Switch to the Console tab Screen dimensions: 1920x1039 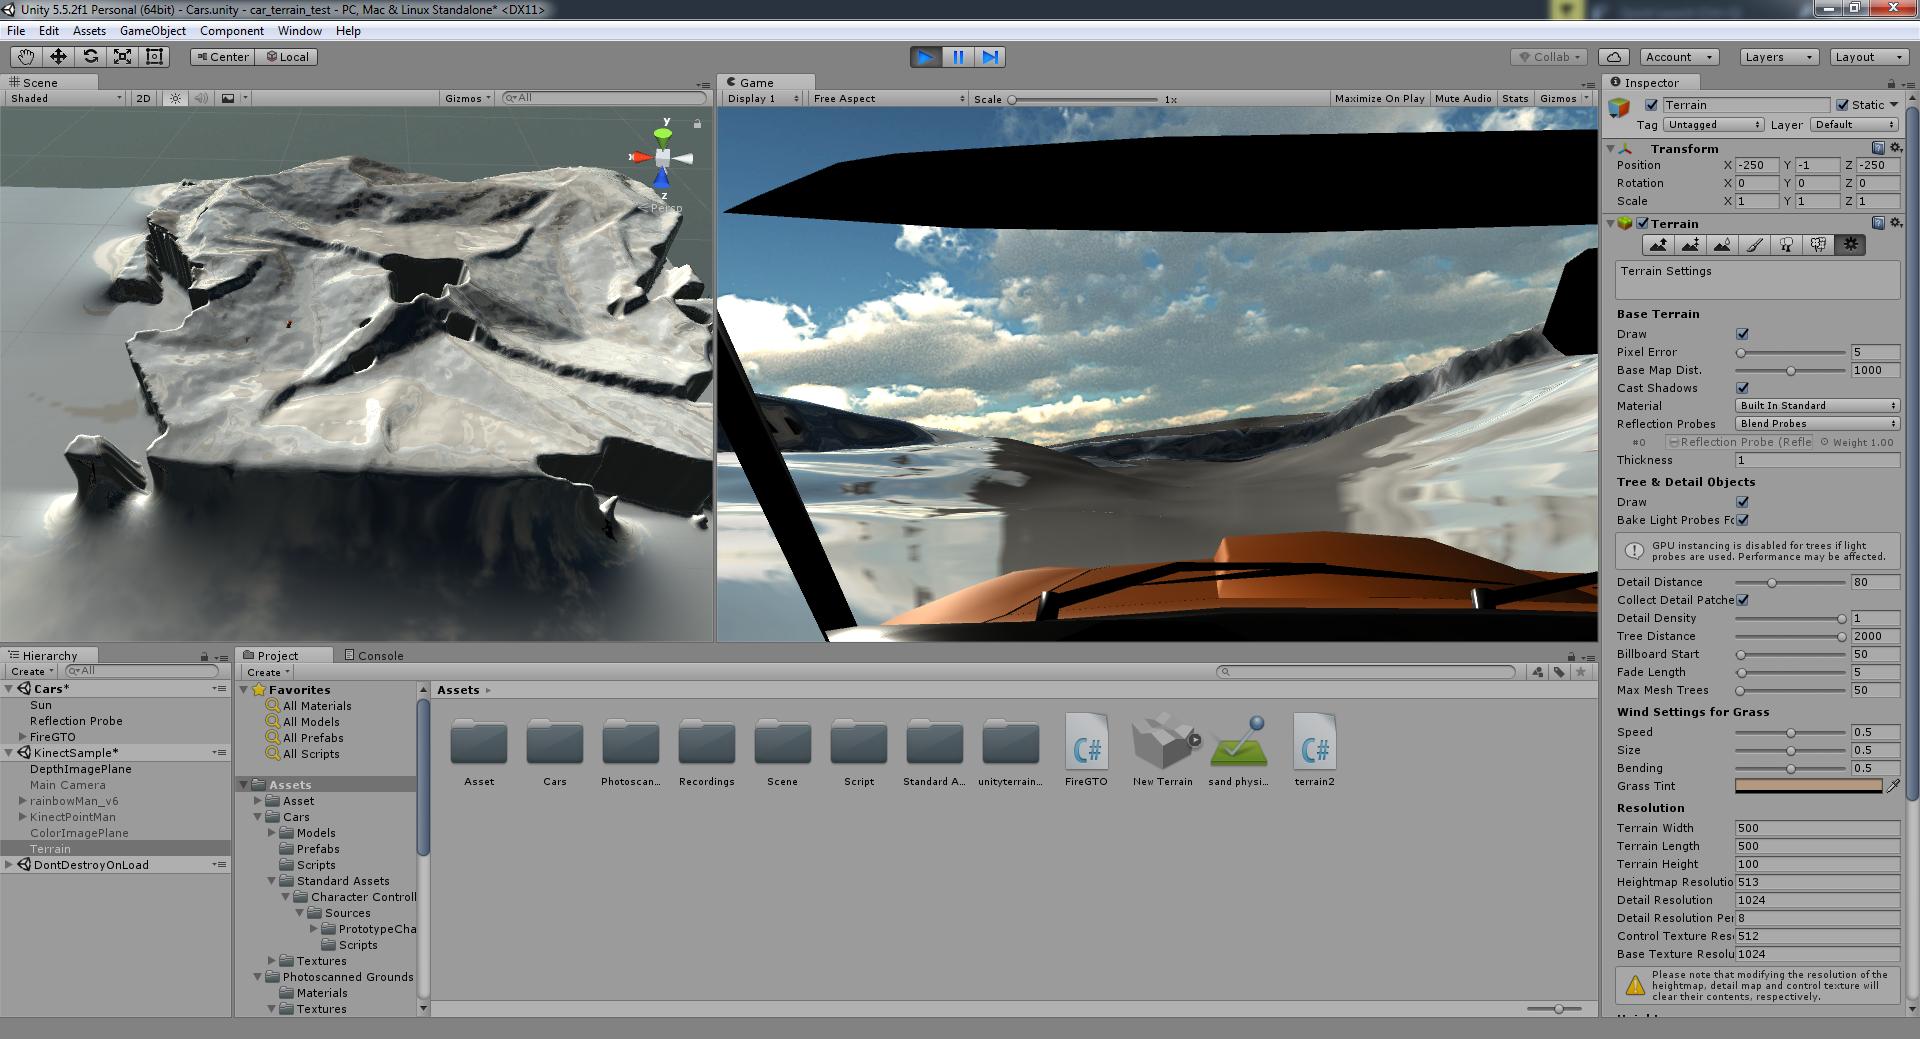tap(374, 656)
